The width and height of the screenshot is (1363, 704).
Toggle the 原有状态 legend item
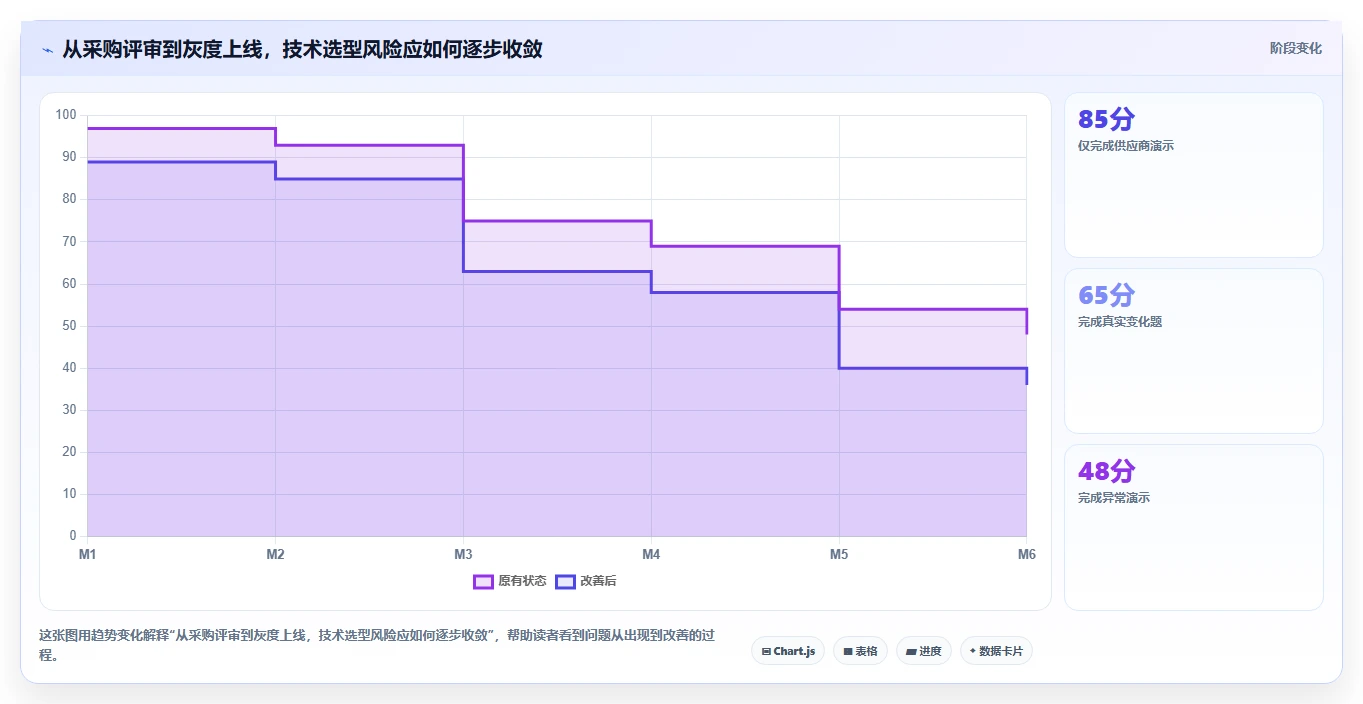[510, 581]
